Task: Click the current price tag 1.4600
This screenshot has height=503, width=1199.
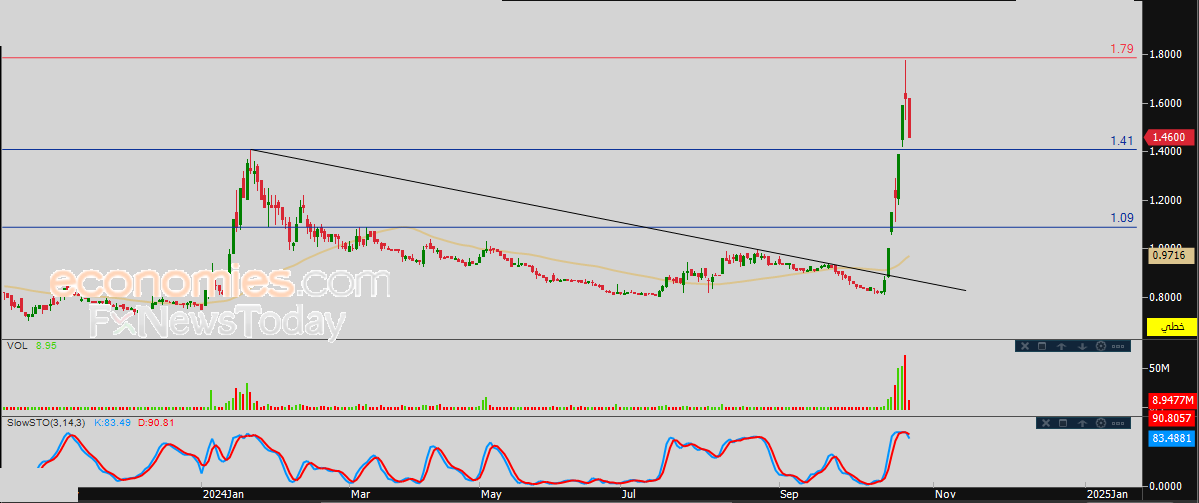Action: 1168,137
